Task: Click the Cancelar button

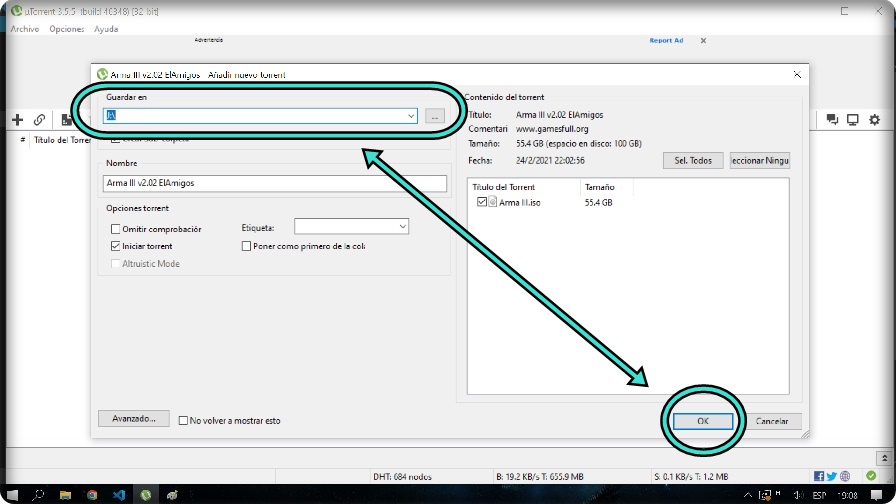Action: 772,421
